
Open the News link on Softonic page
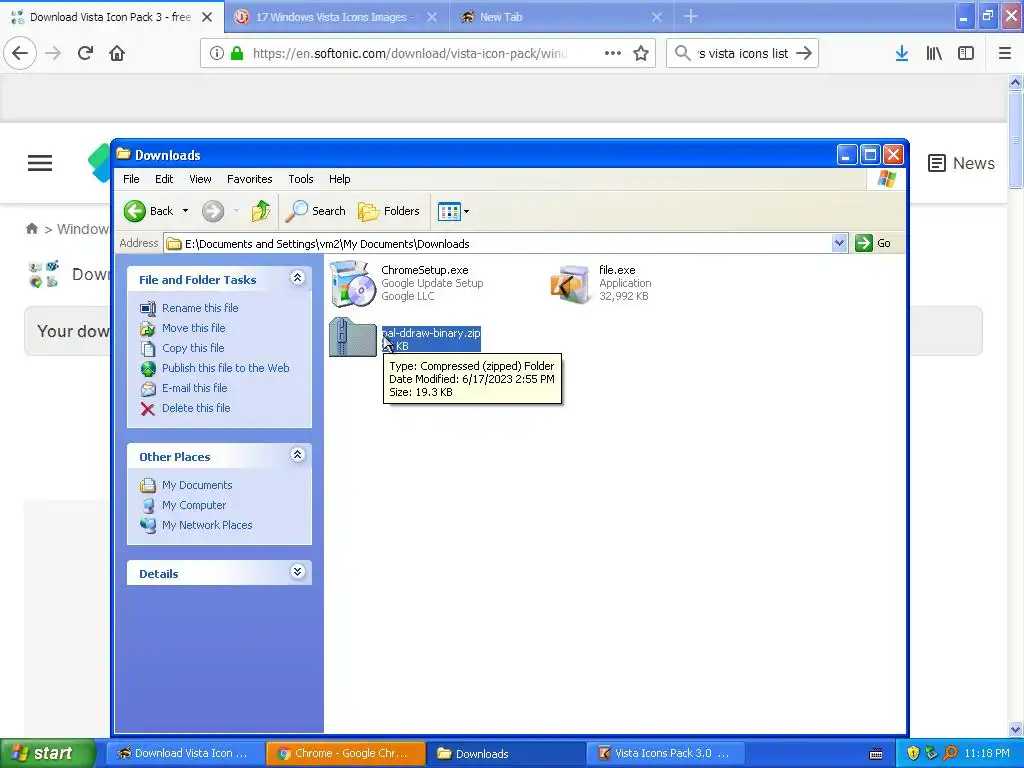click(961, 163)
